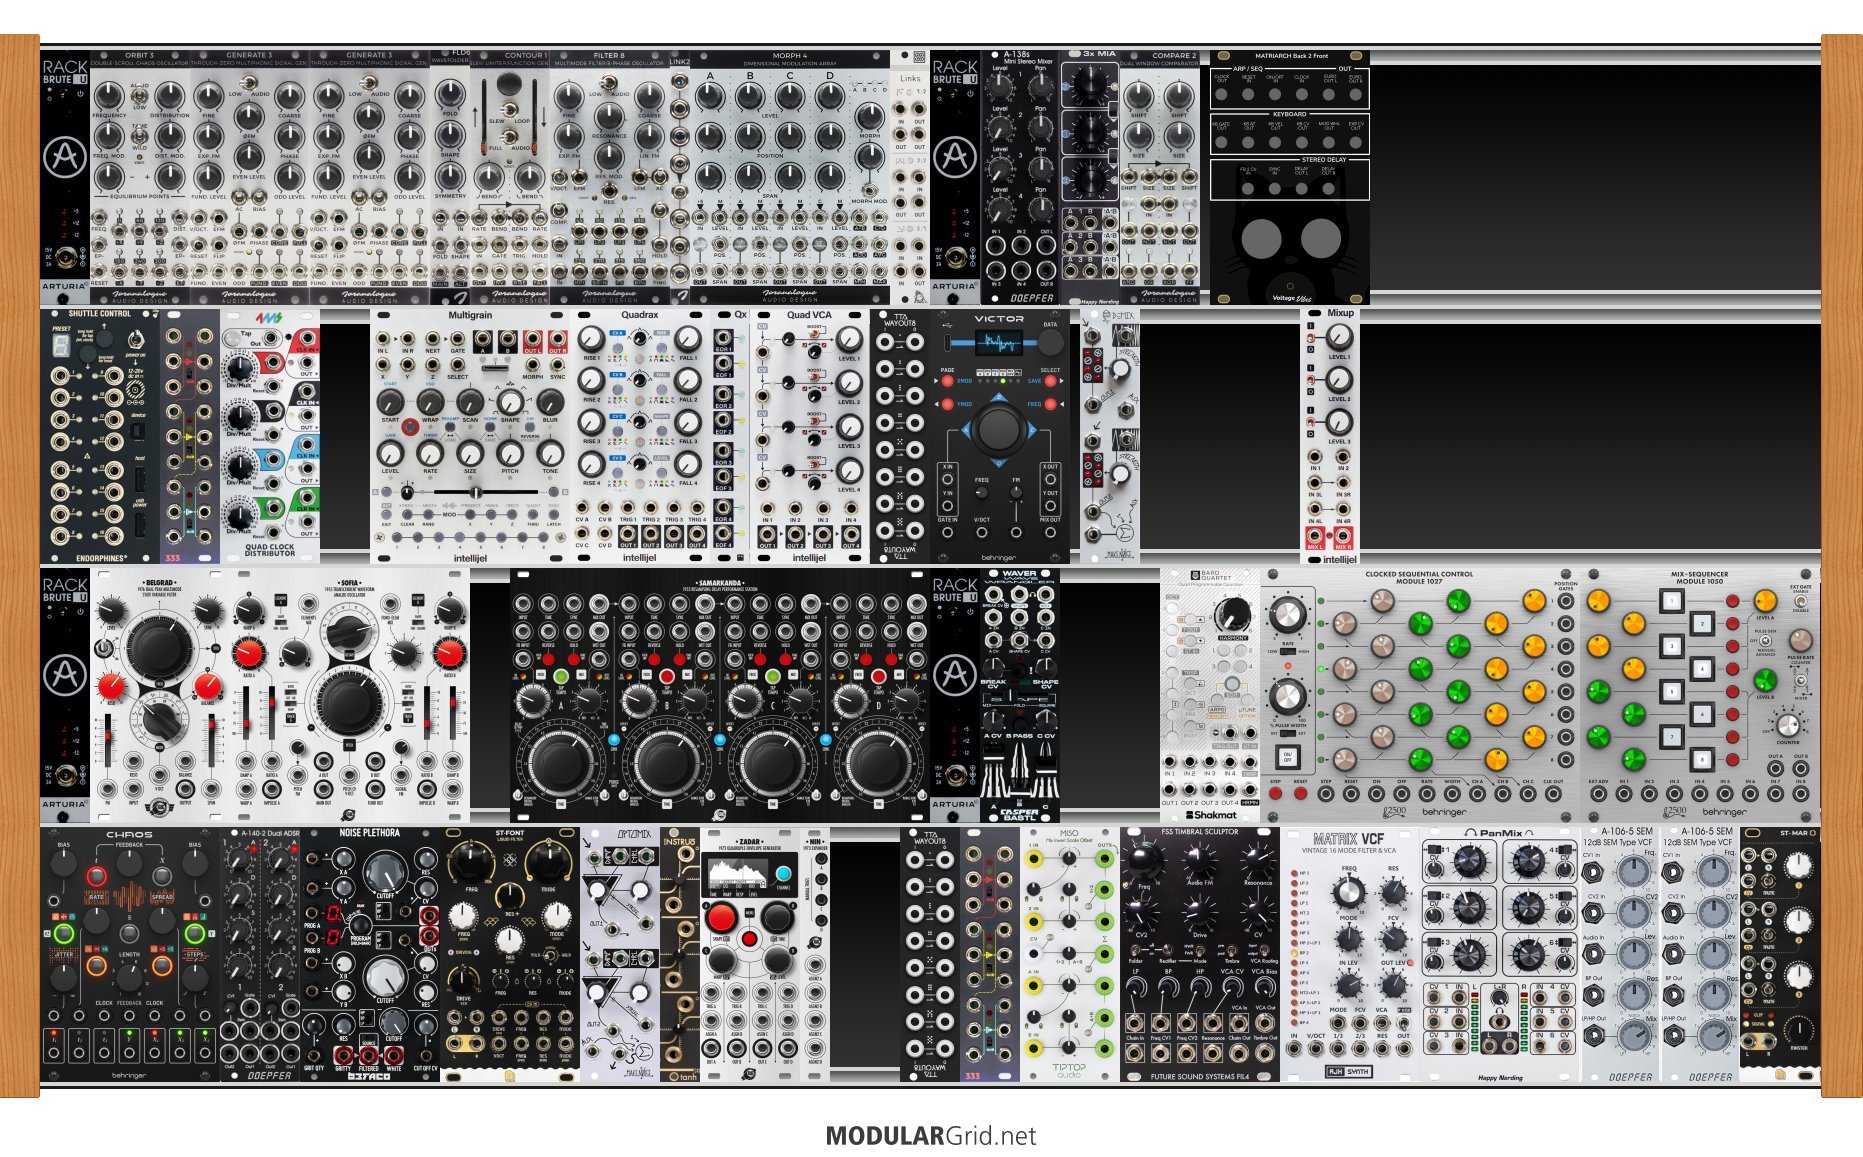Click the FSS Timbral Sculptor Freq knob
This screenshot has width=1863, height=1157.
tap(1146, 859)
